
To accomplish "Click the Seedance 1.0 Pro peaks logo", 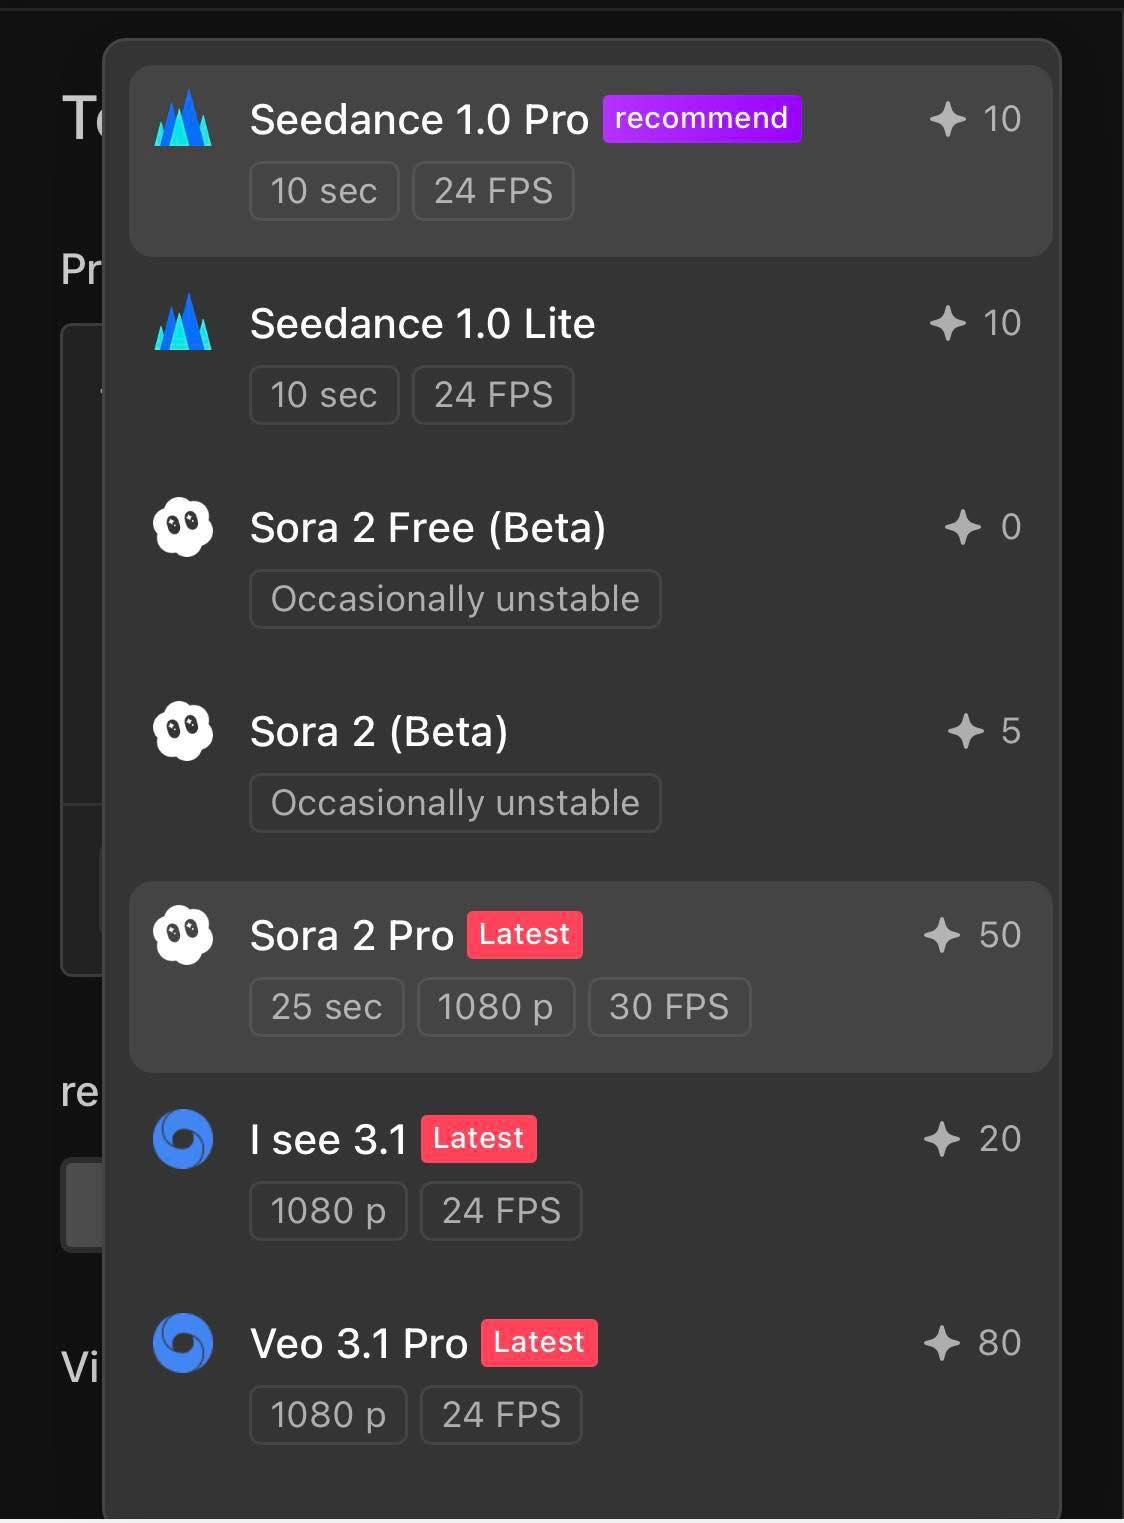I will point(183,119).
